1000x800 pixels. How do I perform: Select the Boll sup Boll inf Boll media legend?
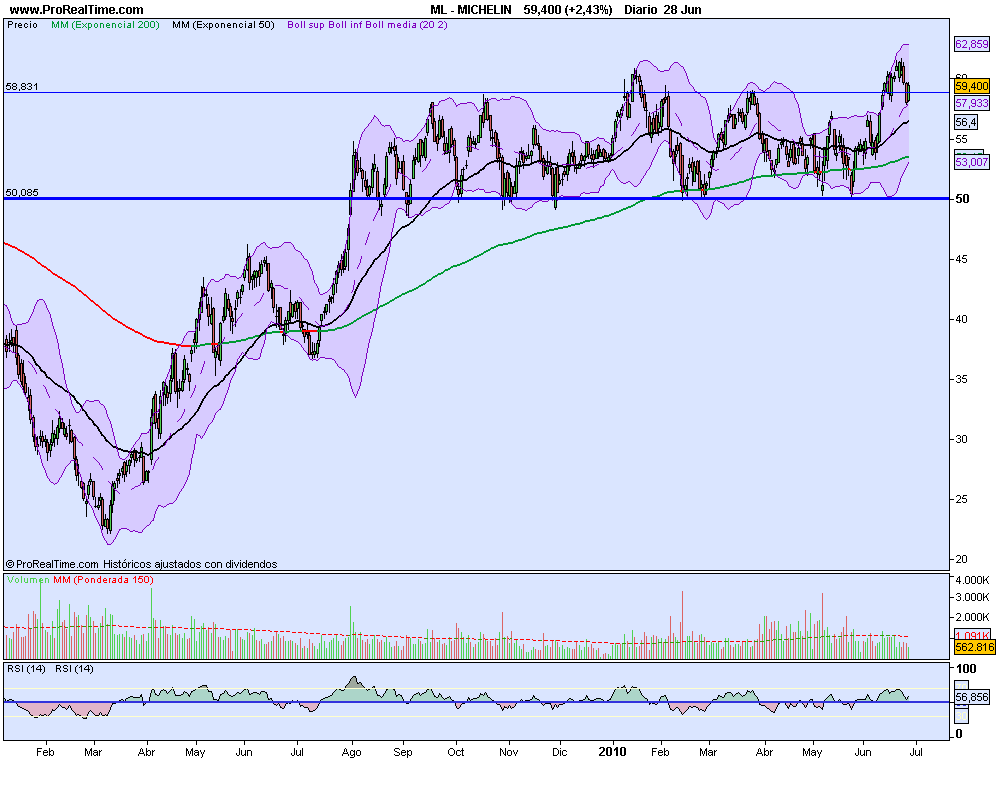[x=367, y=25]
